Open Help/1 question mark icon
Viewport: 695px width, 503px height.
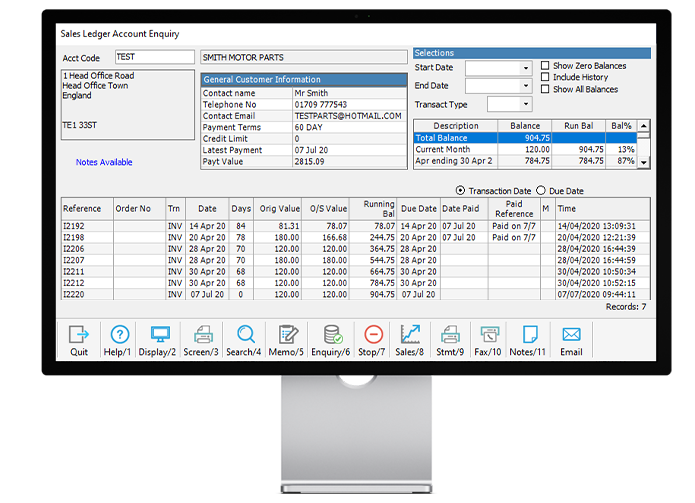click(x=120, y=335)
